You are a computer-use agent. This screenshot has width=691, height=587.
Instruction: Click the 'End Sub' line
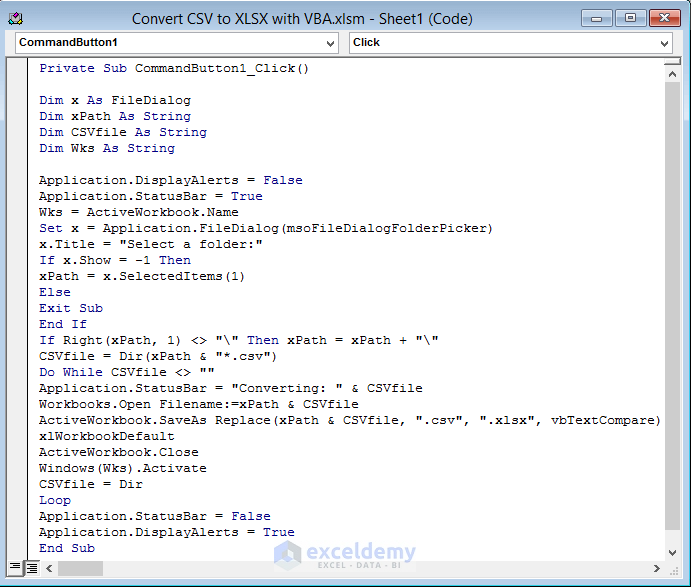(67, 548)
